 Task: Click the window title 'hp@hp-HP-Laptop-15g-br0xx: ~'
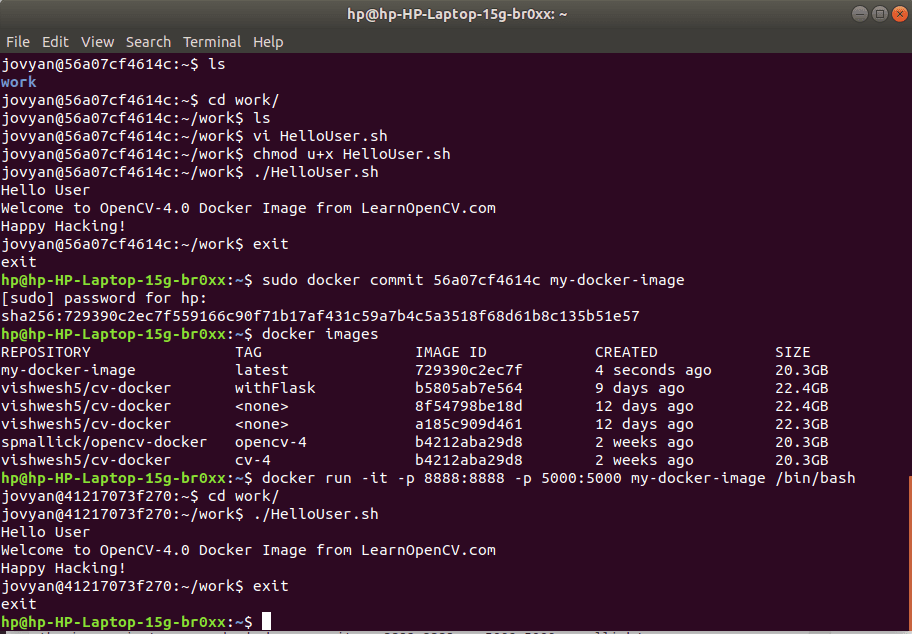tap(457, 14)
